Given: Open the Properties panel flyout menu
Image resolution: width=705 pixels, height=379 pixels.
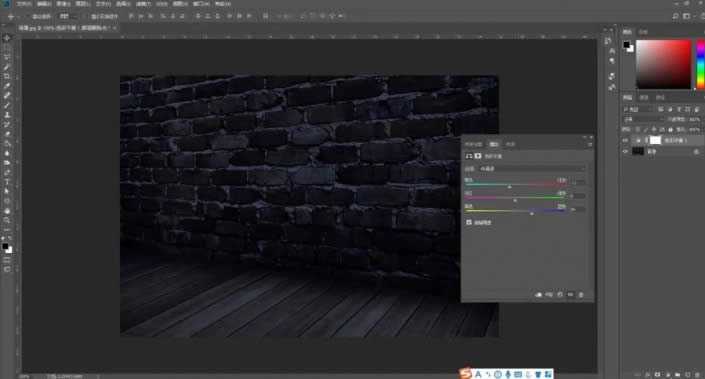Looking at the screenshot, I should pos(590,144).
